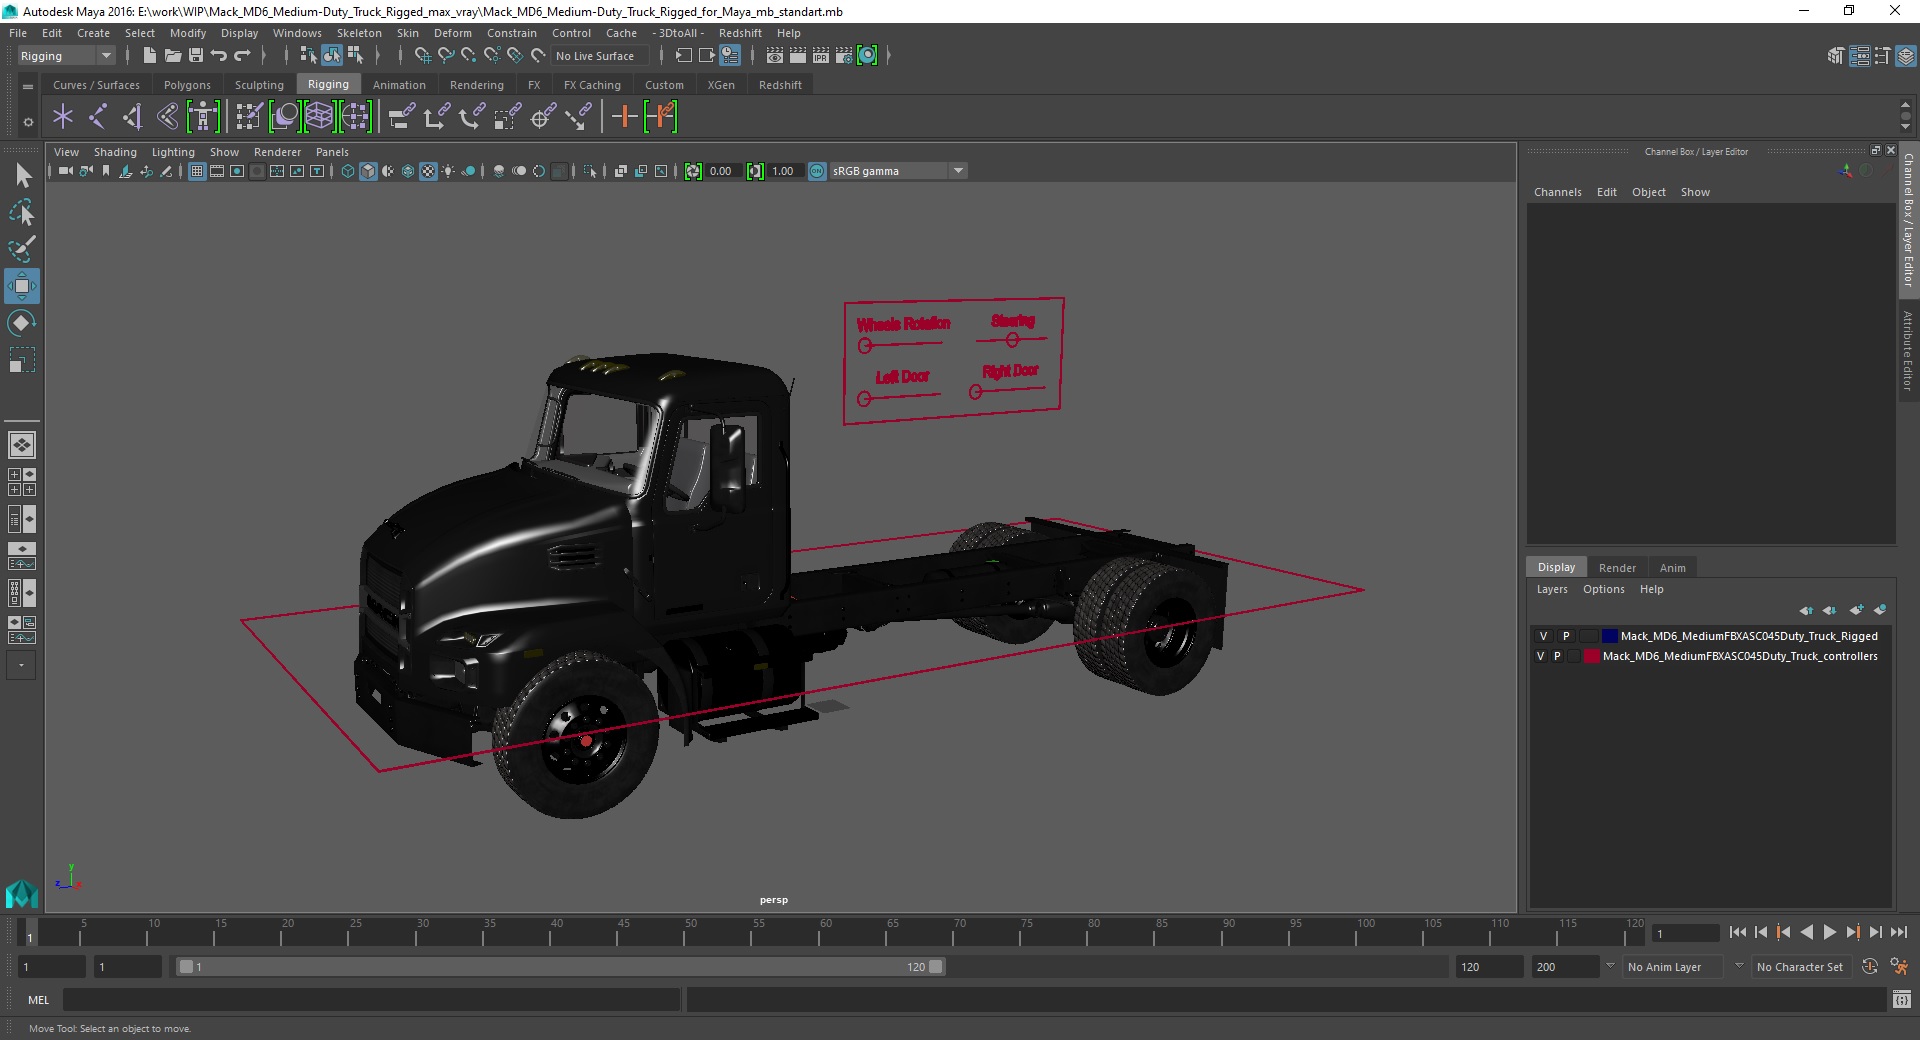Open the IPR render icon
Image resolution: width=1920 pixels, height=1040 pixels.
pos(820,56)
